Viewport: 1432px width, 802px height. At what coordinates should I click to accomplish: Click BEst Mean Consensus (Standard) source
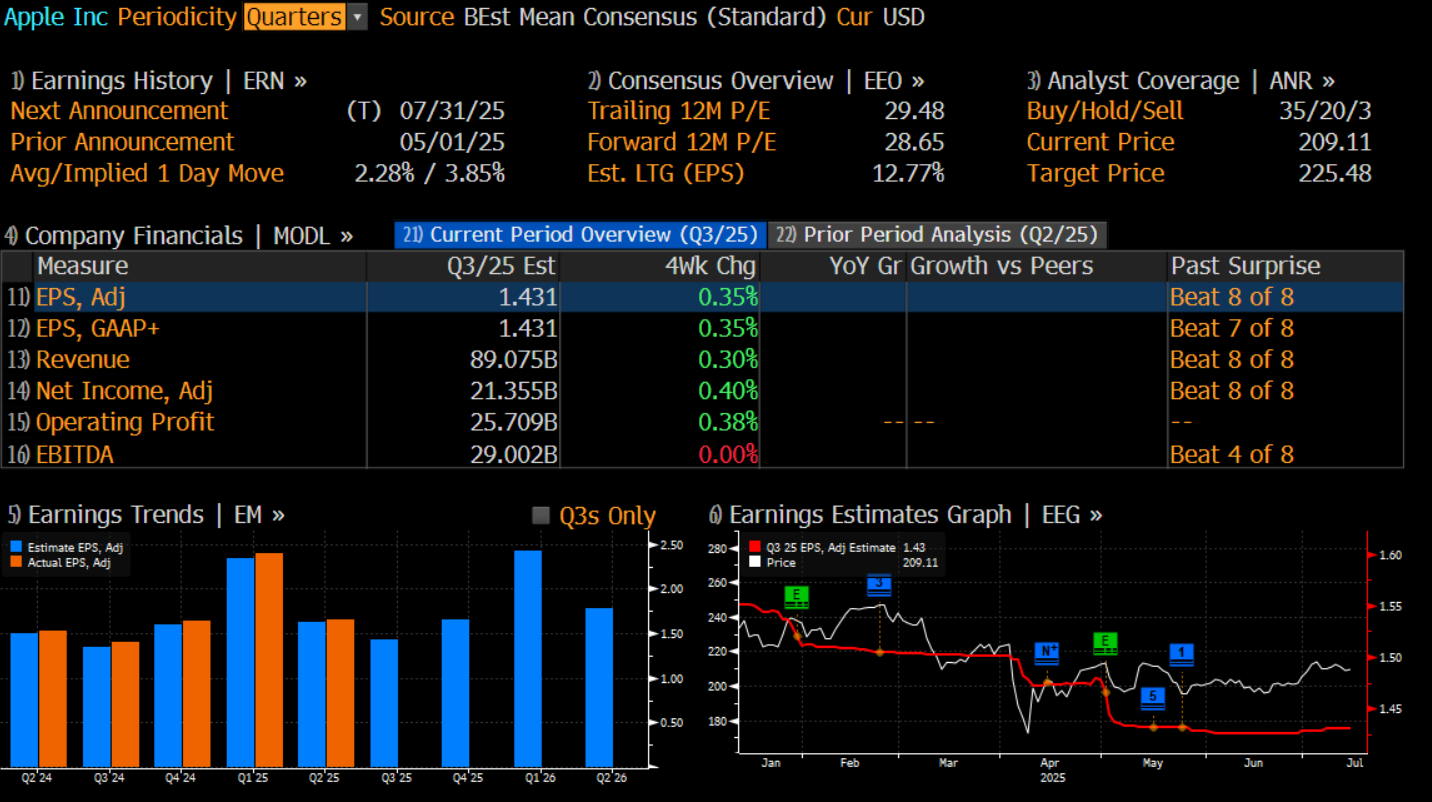tap(646, 17)
